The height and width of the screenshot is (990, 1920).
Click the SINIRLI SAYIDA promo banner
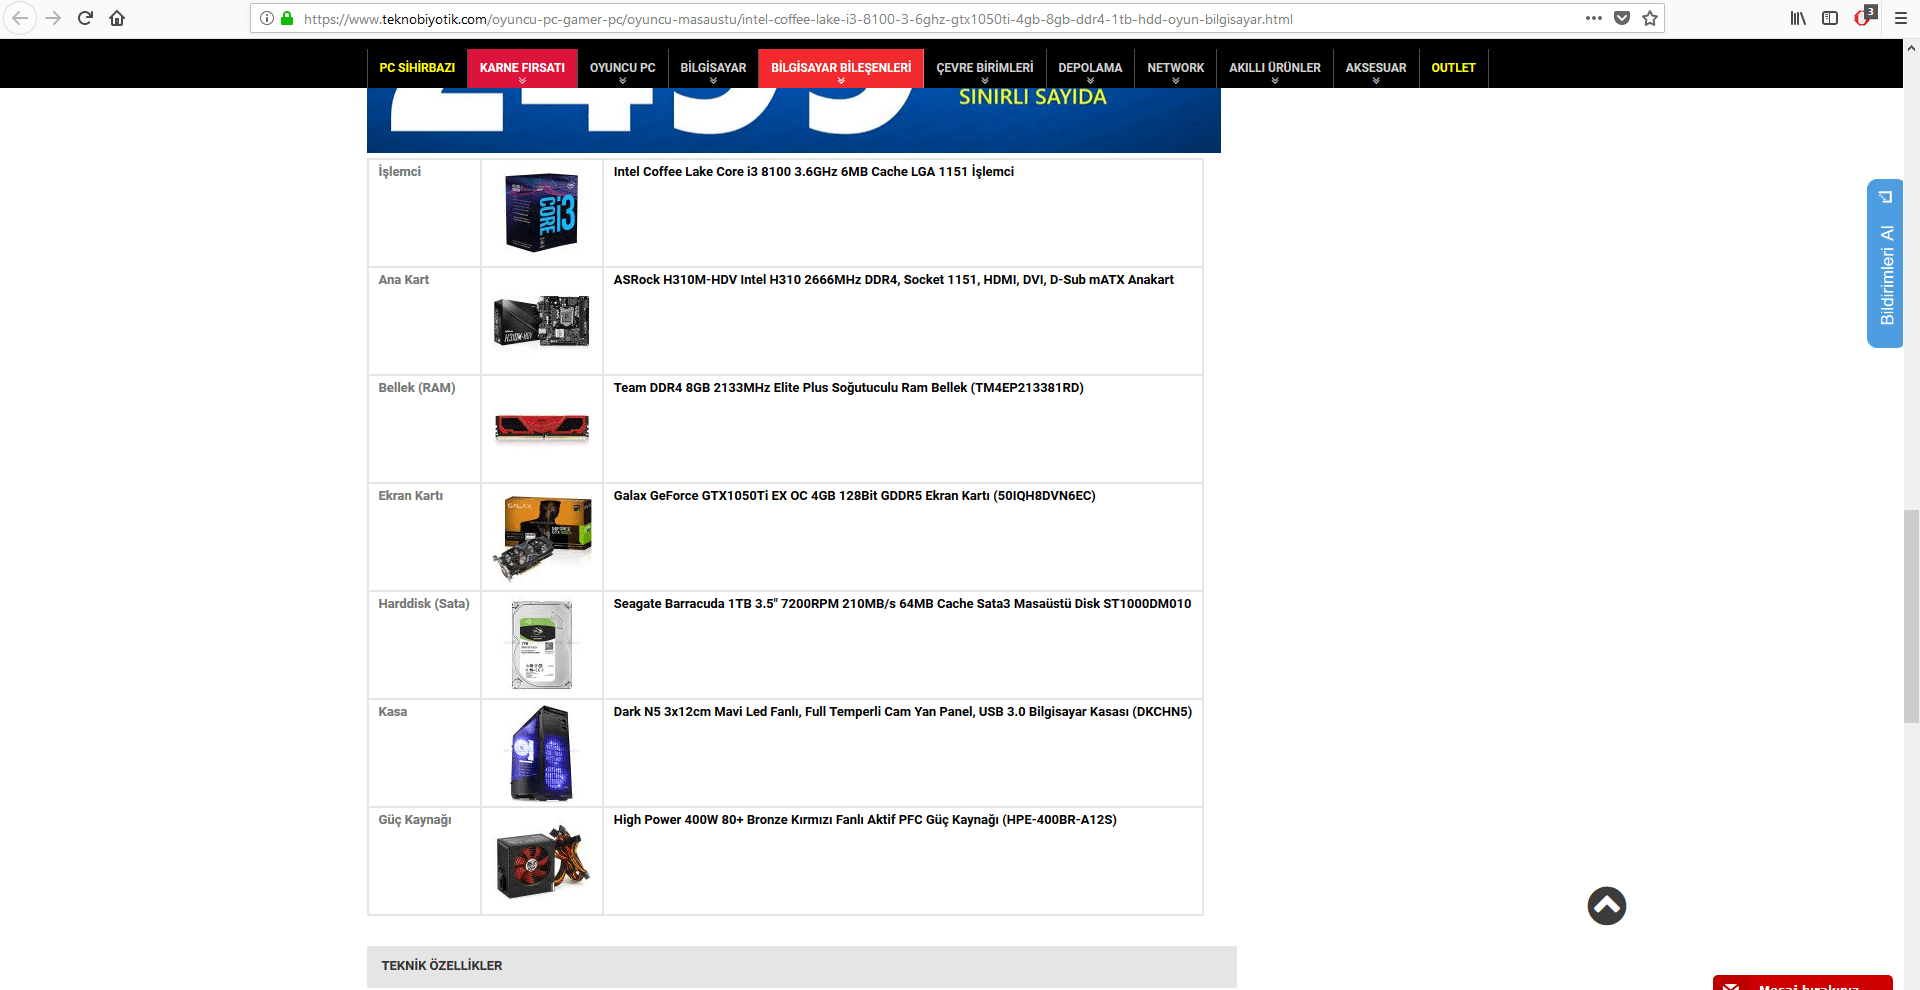pos(794,120)
